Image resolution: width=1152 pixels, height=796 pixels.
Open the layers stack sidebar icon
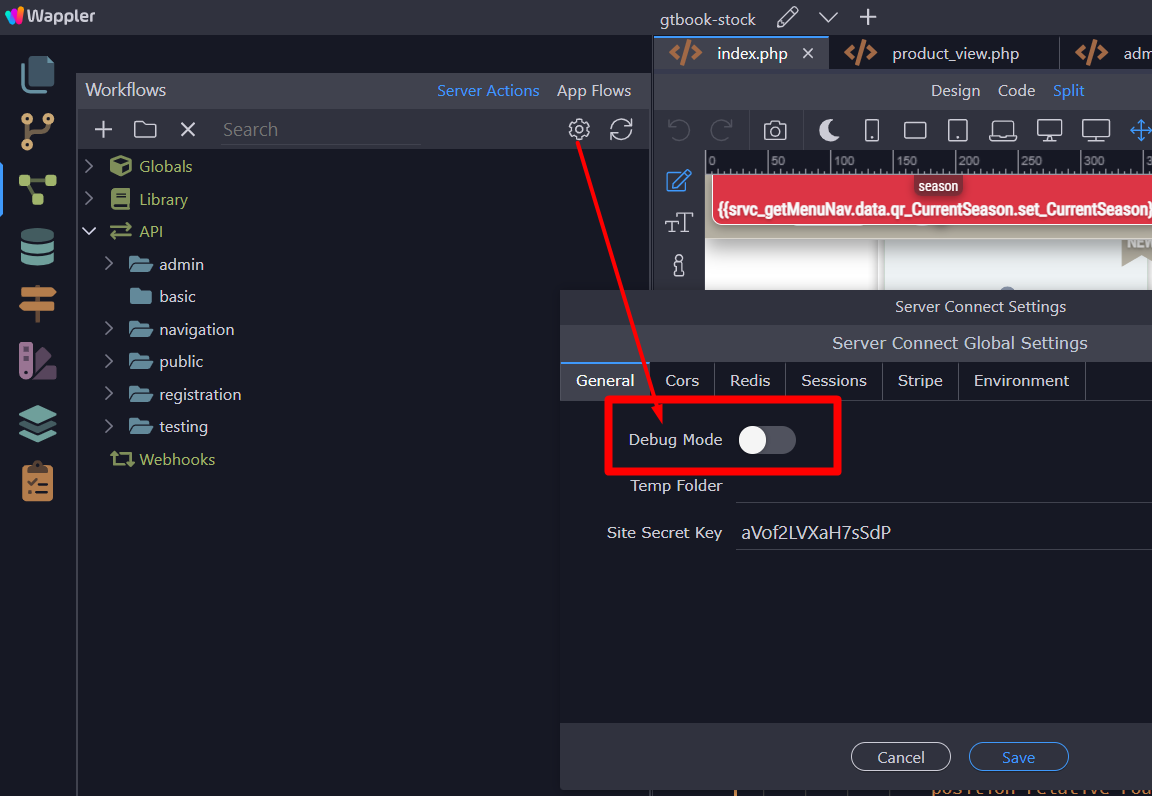tap(37, 424)
